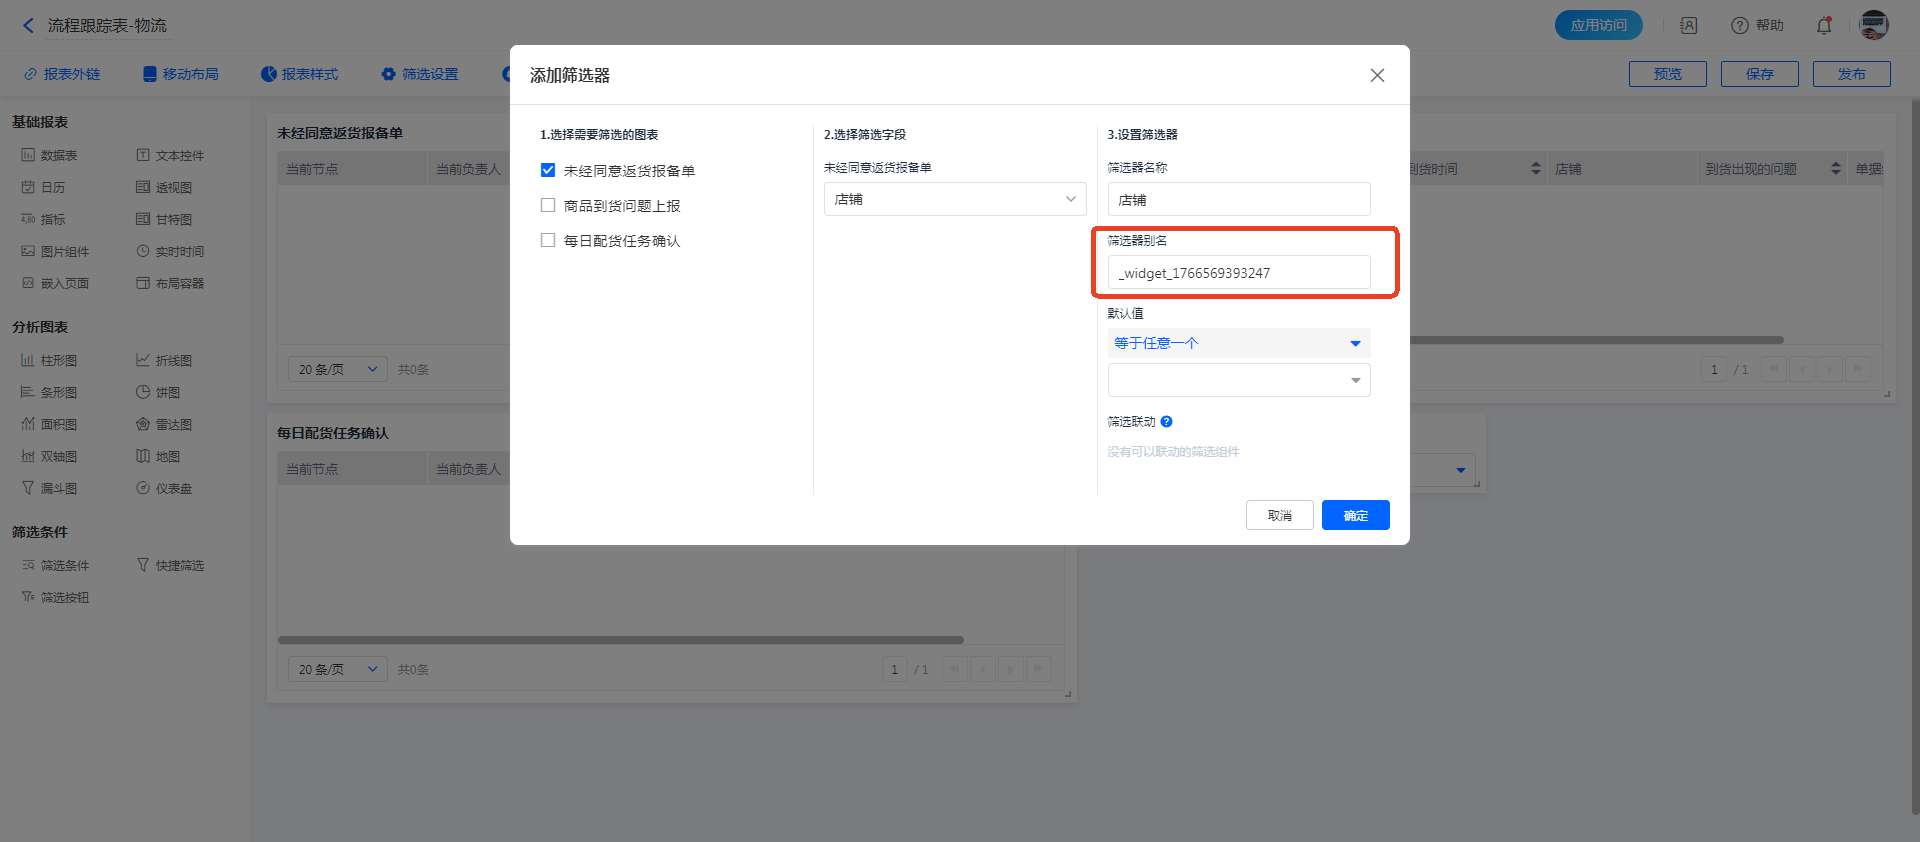The image size is (1920, 842).
Task: Select the 饼图 chart icon
Action: [x=143, y=392]
